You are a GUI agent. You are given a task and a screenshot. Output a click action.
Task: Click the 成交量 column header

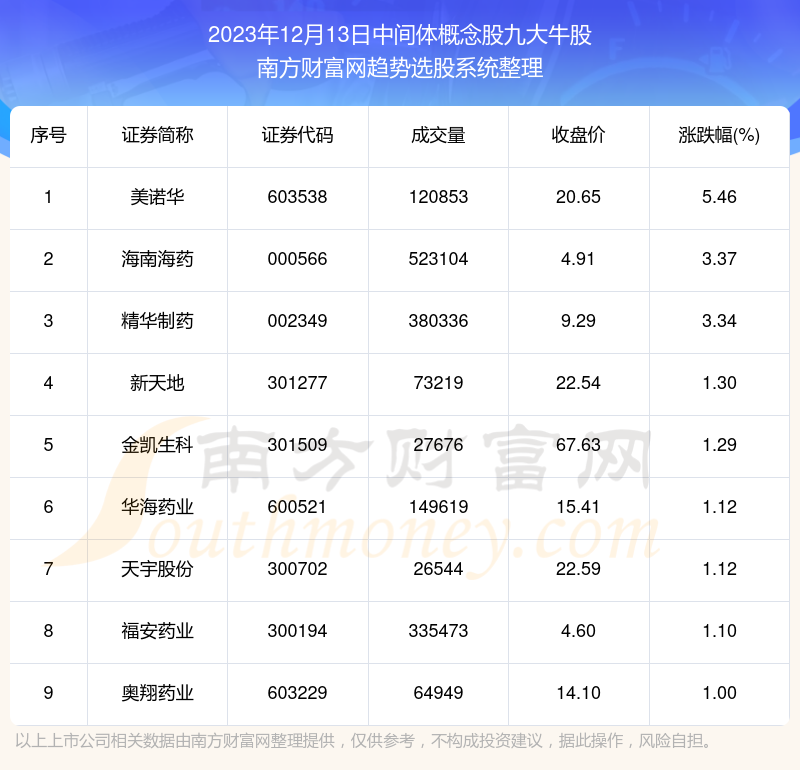[438, 136]
